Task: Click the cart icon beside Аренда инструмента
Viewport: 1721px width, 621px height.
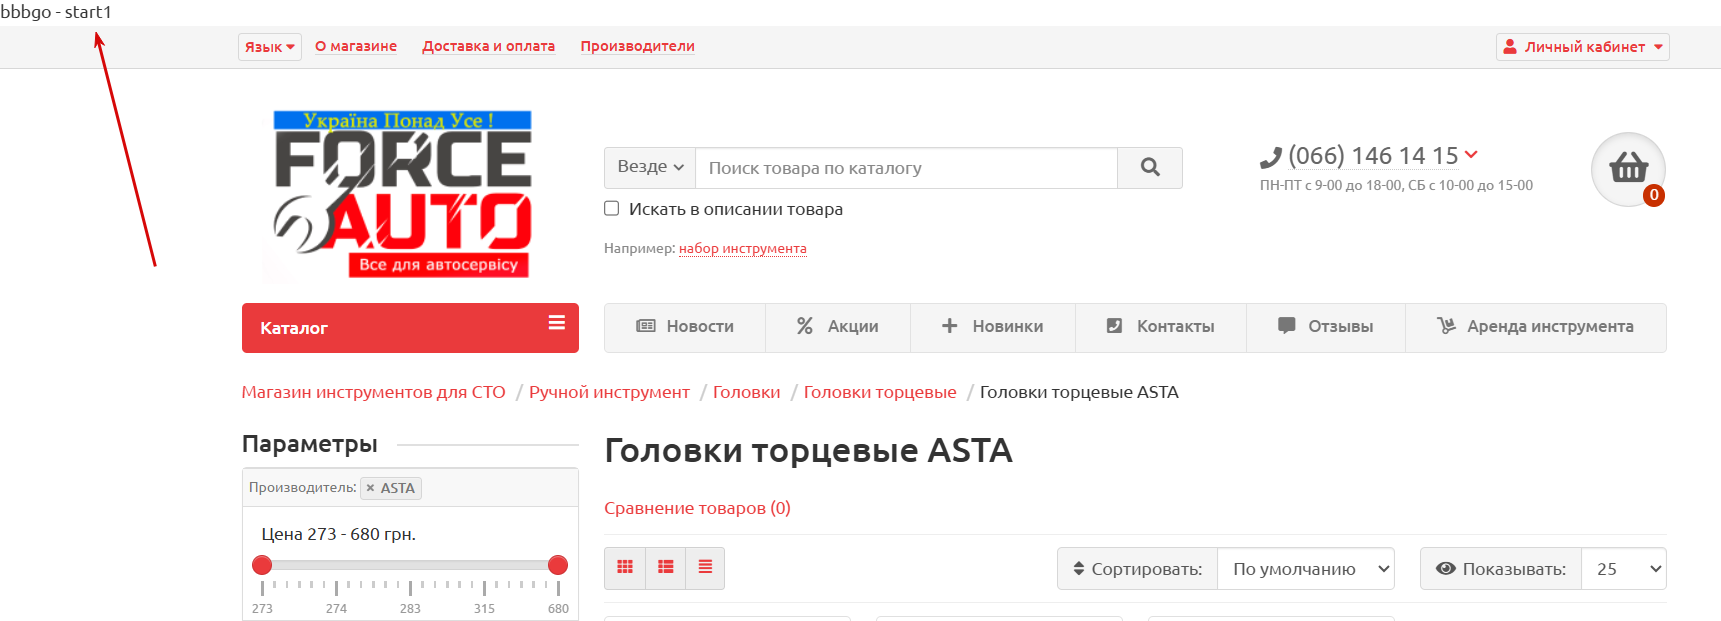Action: click(x=1446, y=326)
